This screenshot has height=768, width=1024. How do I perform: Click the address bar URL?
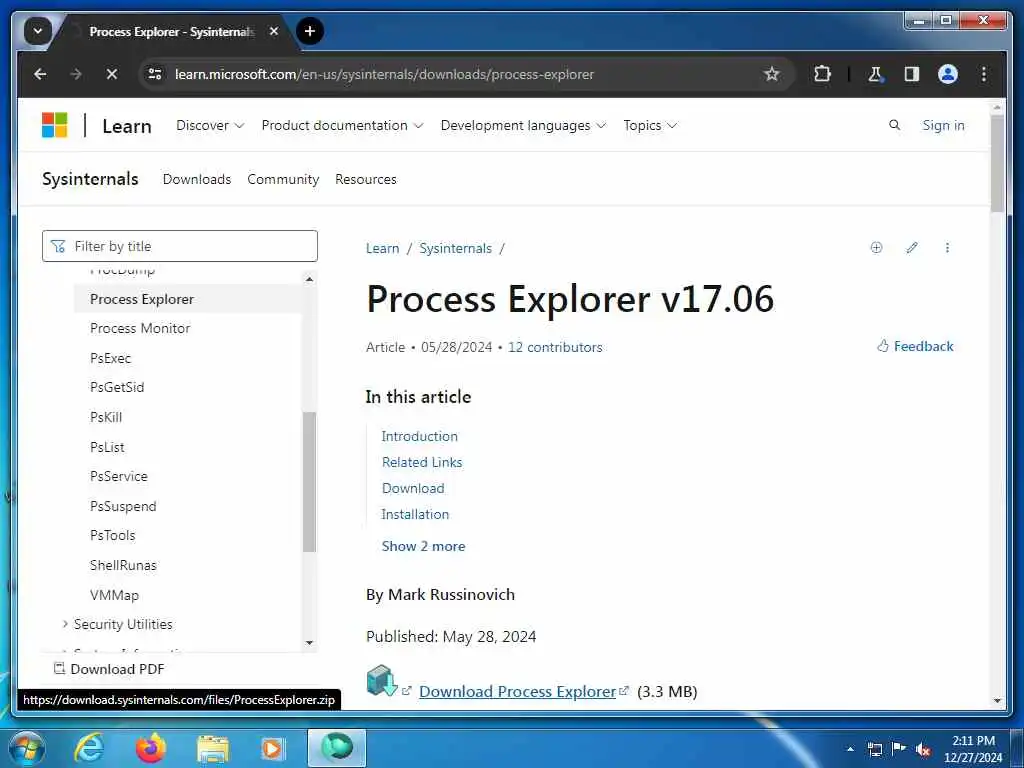pyautogui.click(x=384, y=74)
